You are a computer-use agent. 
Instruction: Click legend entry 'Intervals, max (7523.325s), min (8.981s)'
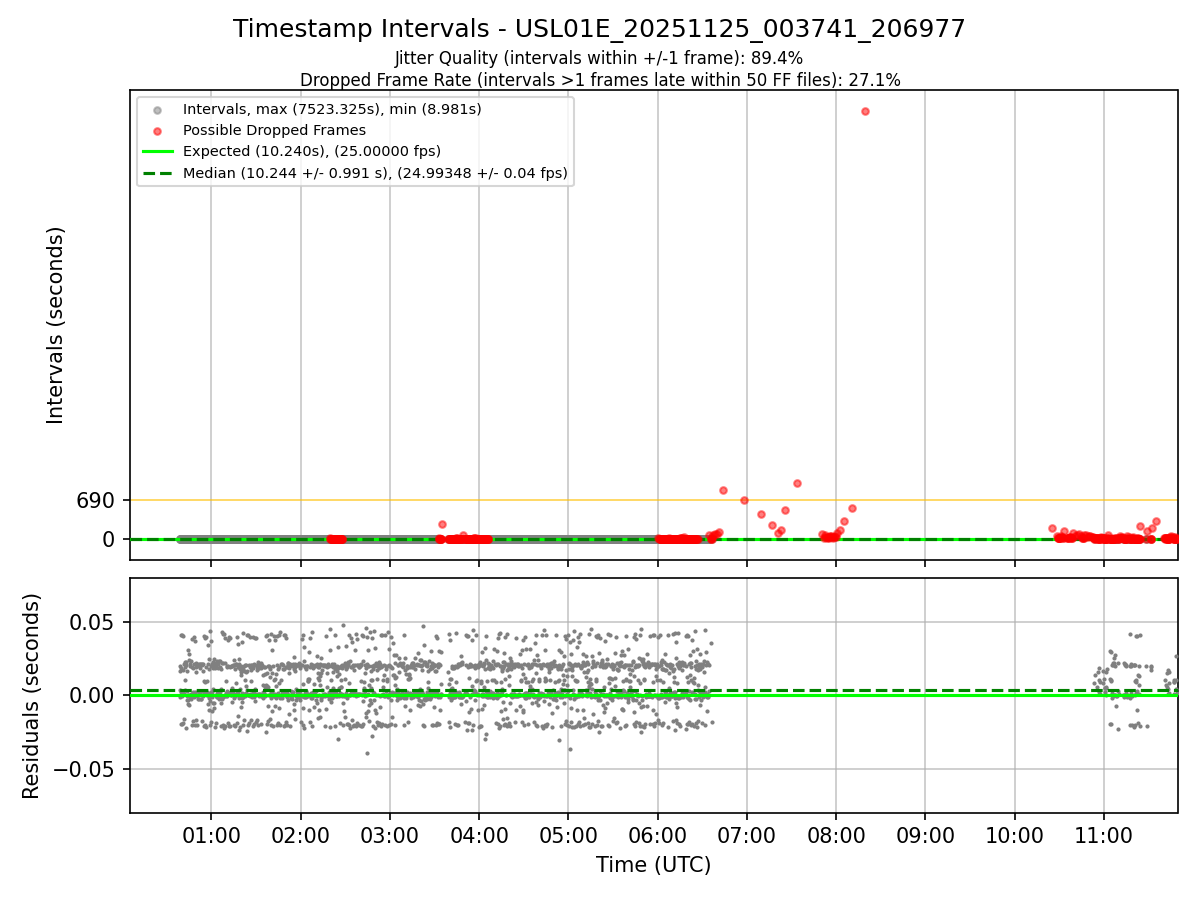[x=332, y=109]
